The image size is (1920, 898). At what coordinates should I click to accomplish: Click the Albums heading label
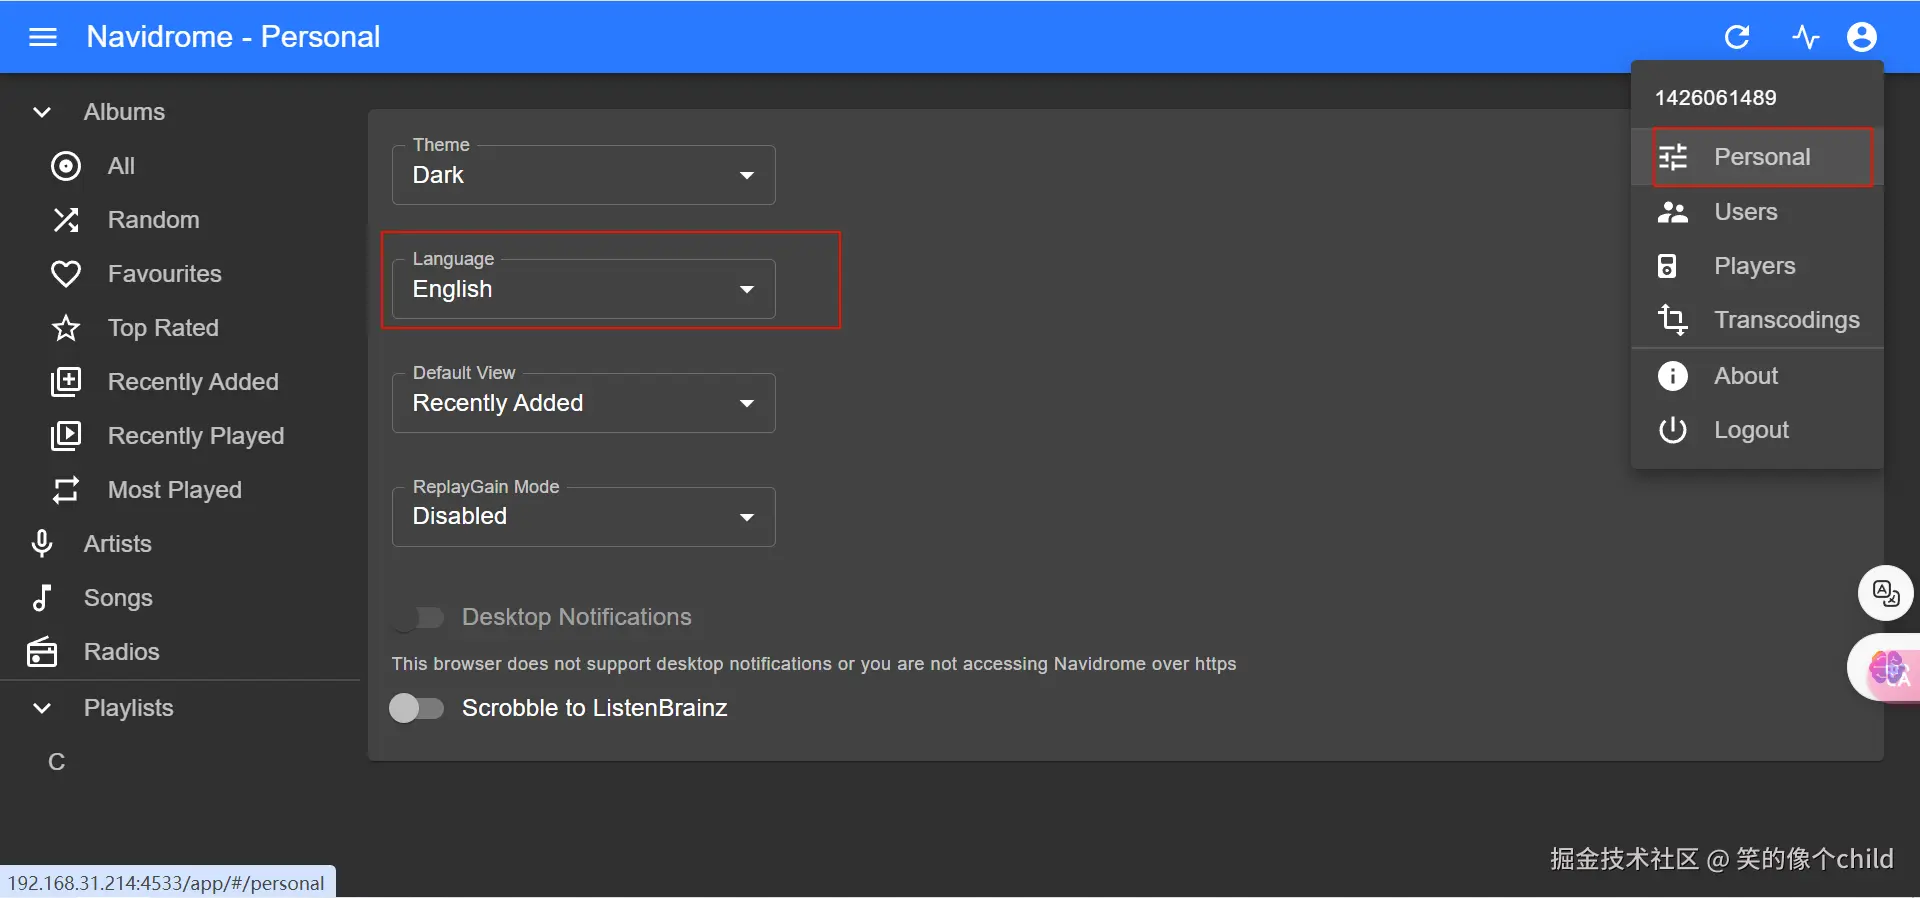(x=125, y=112)
